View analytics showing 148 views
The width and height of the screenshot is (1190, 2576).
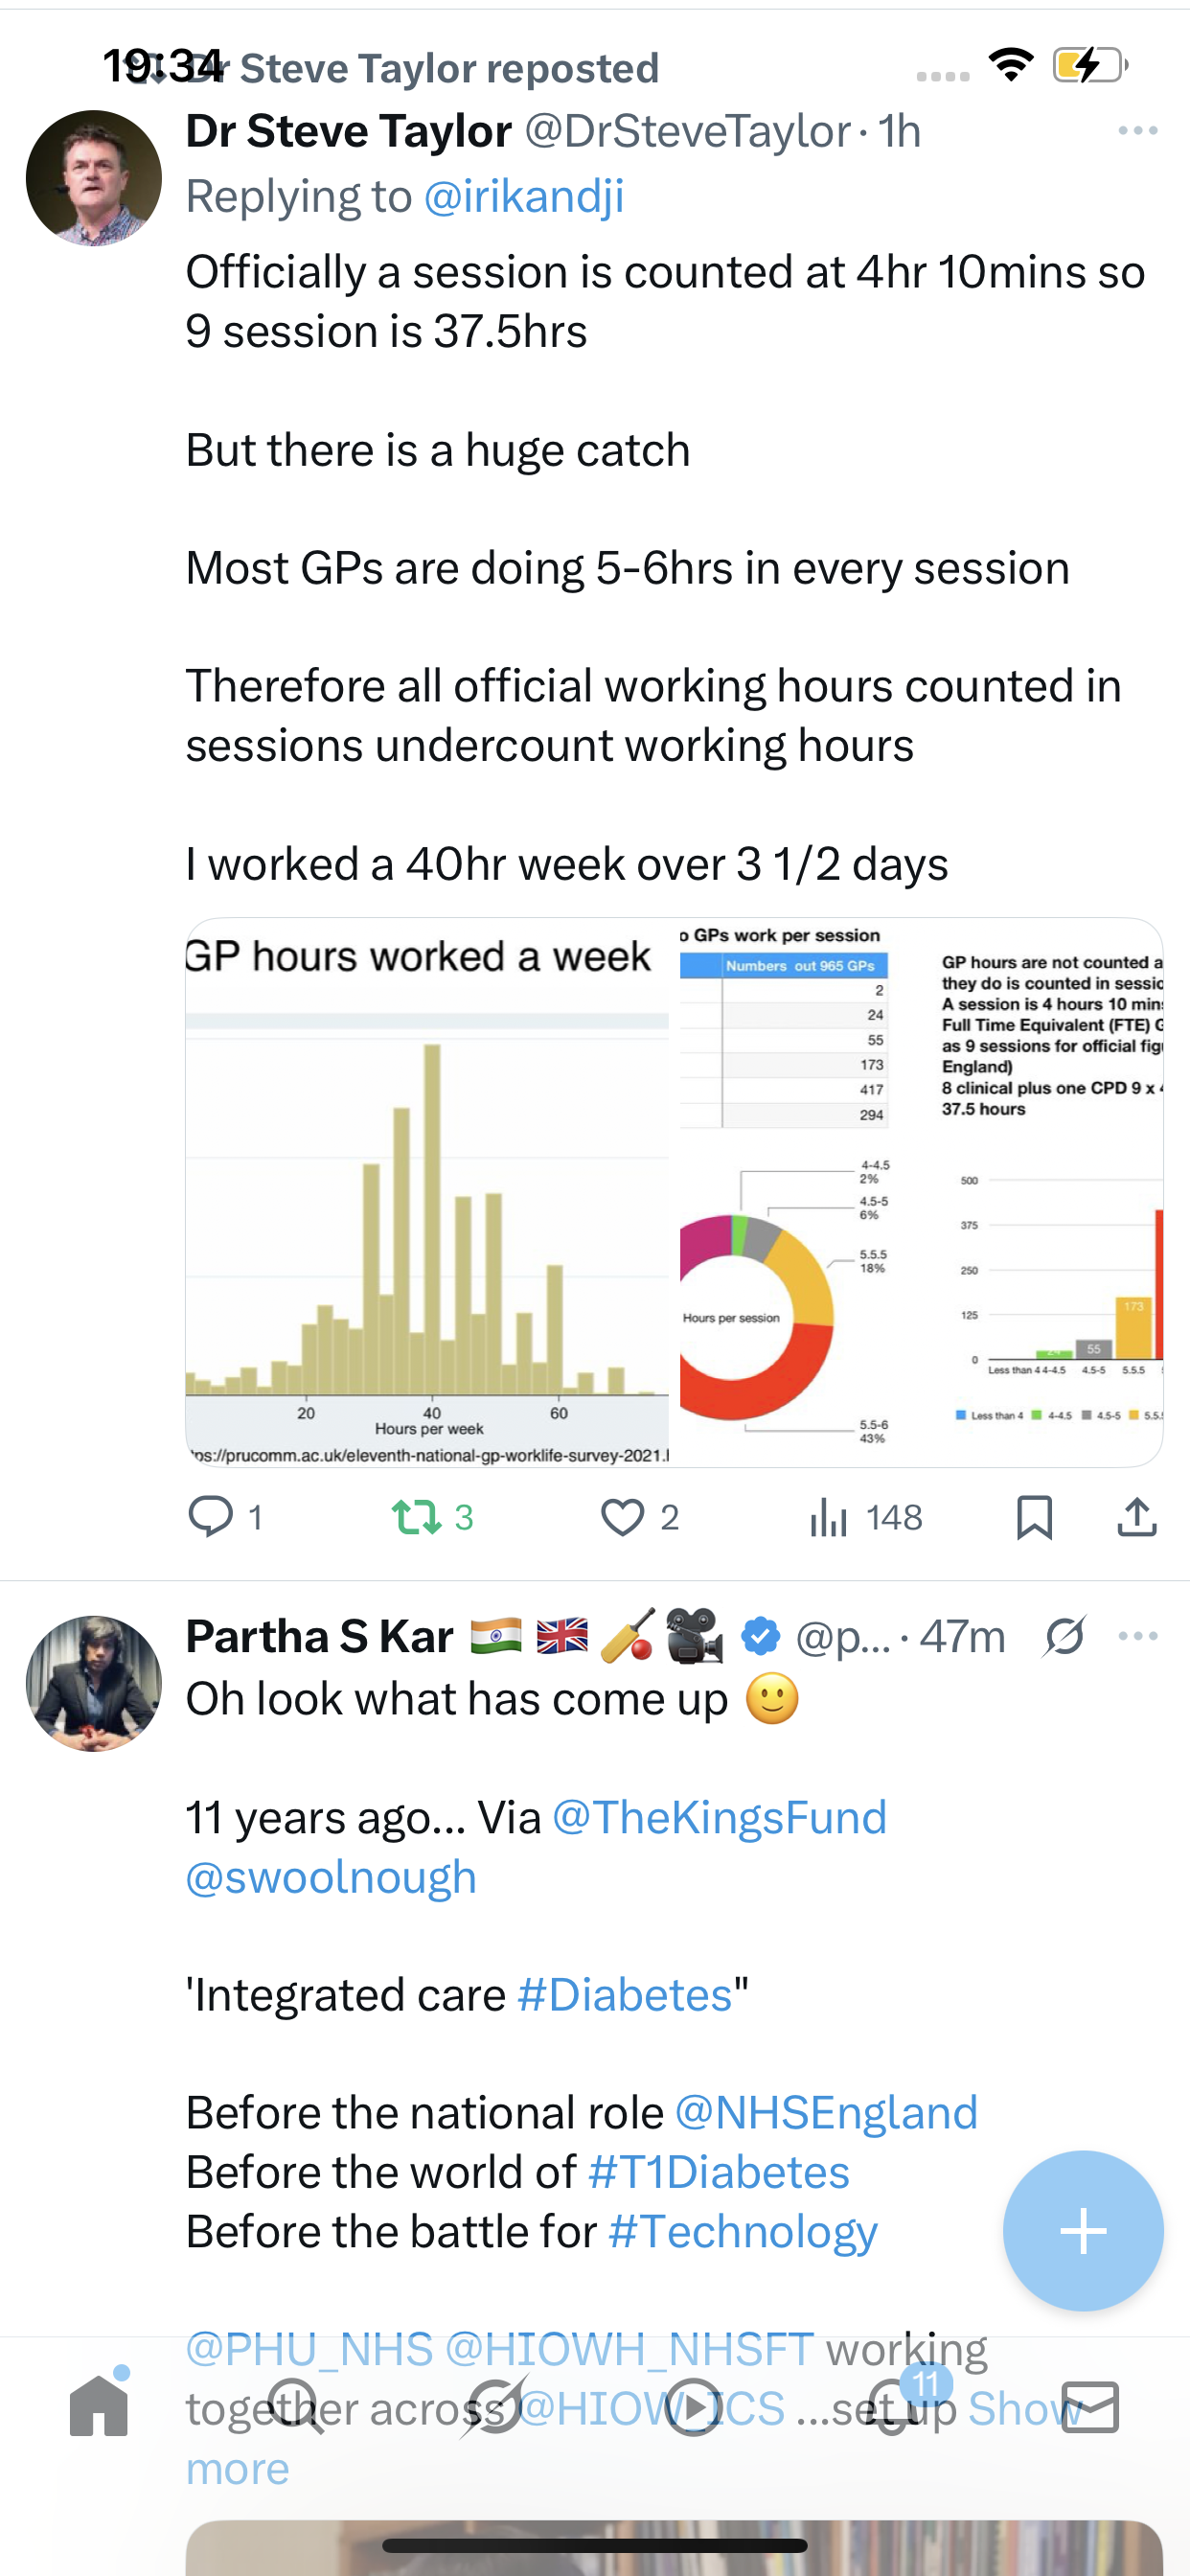[866, 1517]
